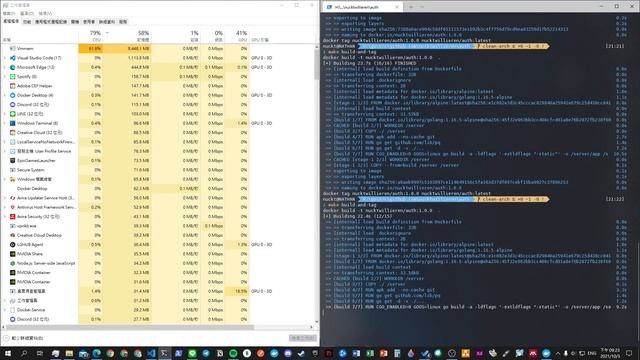Sort by the 41% GPU column header
Image resolution: width=640 pixels, height=360 pixels.
[237, 36]
